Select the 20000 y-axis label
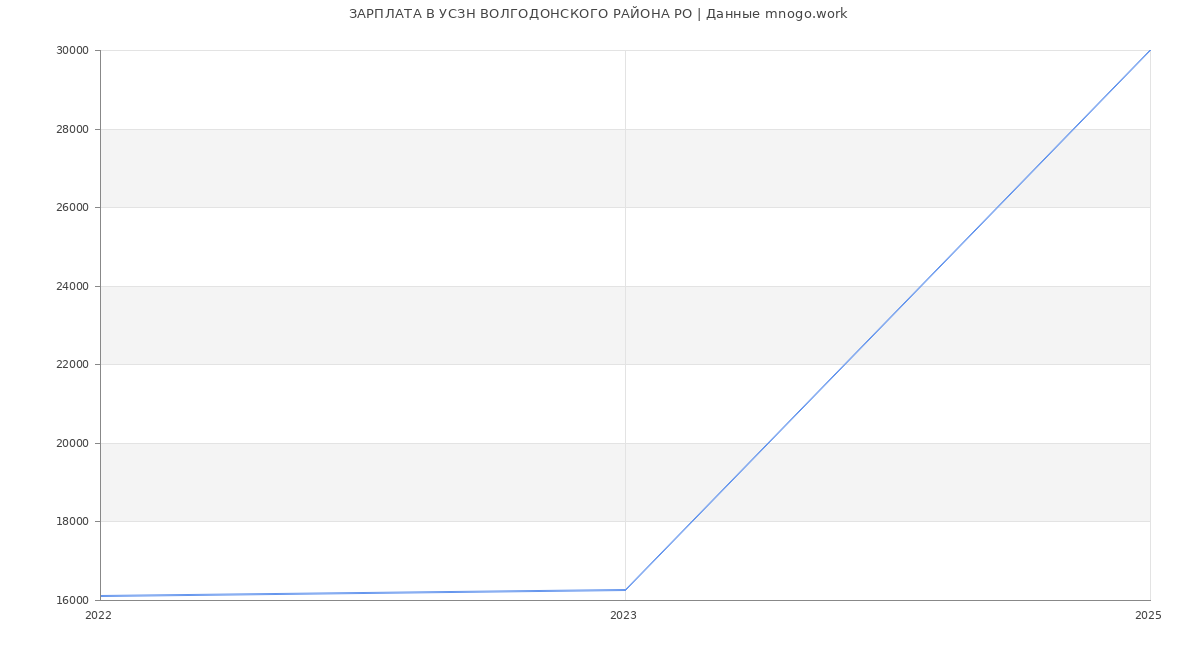 (x=72, y=443)
